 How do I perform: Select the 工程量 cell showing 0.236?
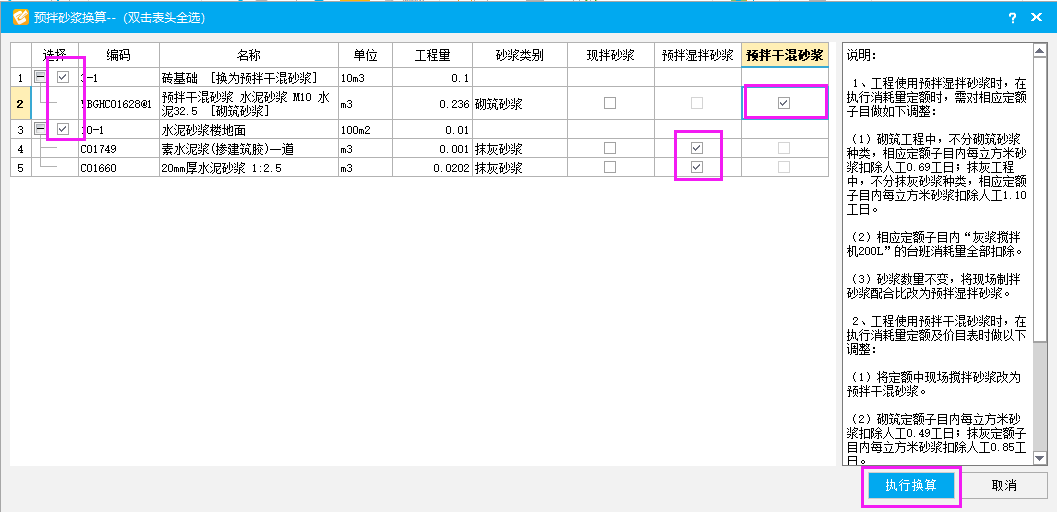point(429,103)
